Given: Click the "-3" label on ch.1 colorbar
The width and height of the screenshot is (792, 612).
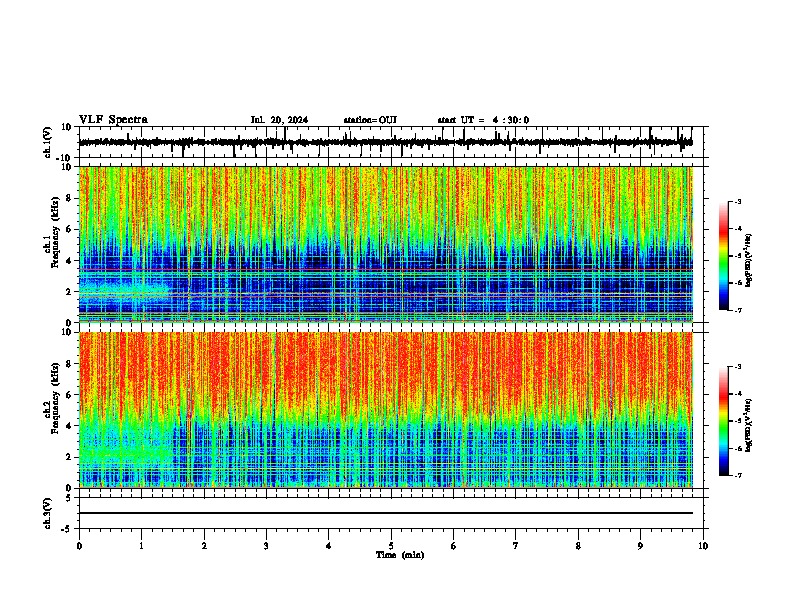Looking at the screenshot, I should pyautogui.click(x=738, y=201).
